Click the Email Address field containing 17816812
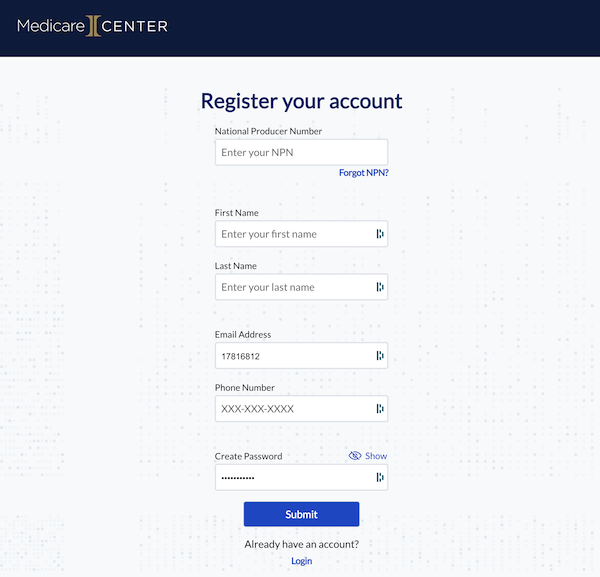The width and height of the screenshot is (600, 577). 294,355
